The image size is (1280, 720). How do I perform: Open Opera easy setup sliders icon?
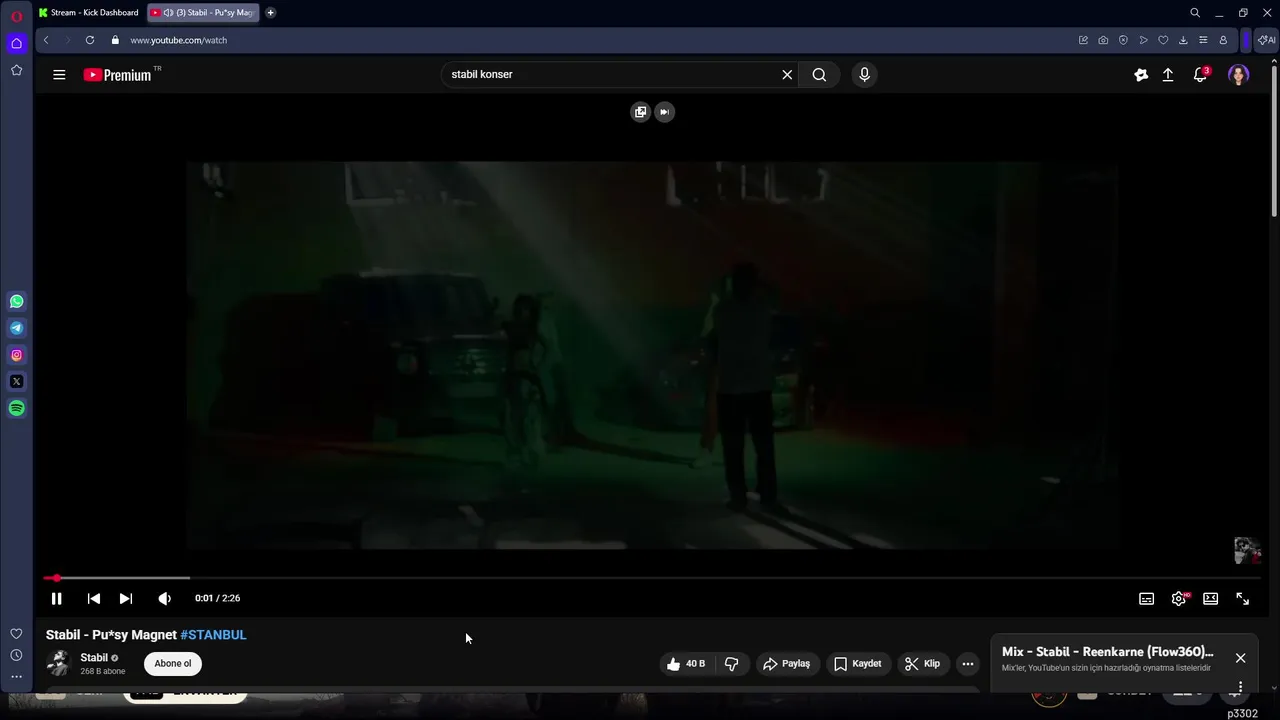(1203, 40)
